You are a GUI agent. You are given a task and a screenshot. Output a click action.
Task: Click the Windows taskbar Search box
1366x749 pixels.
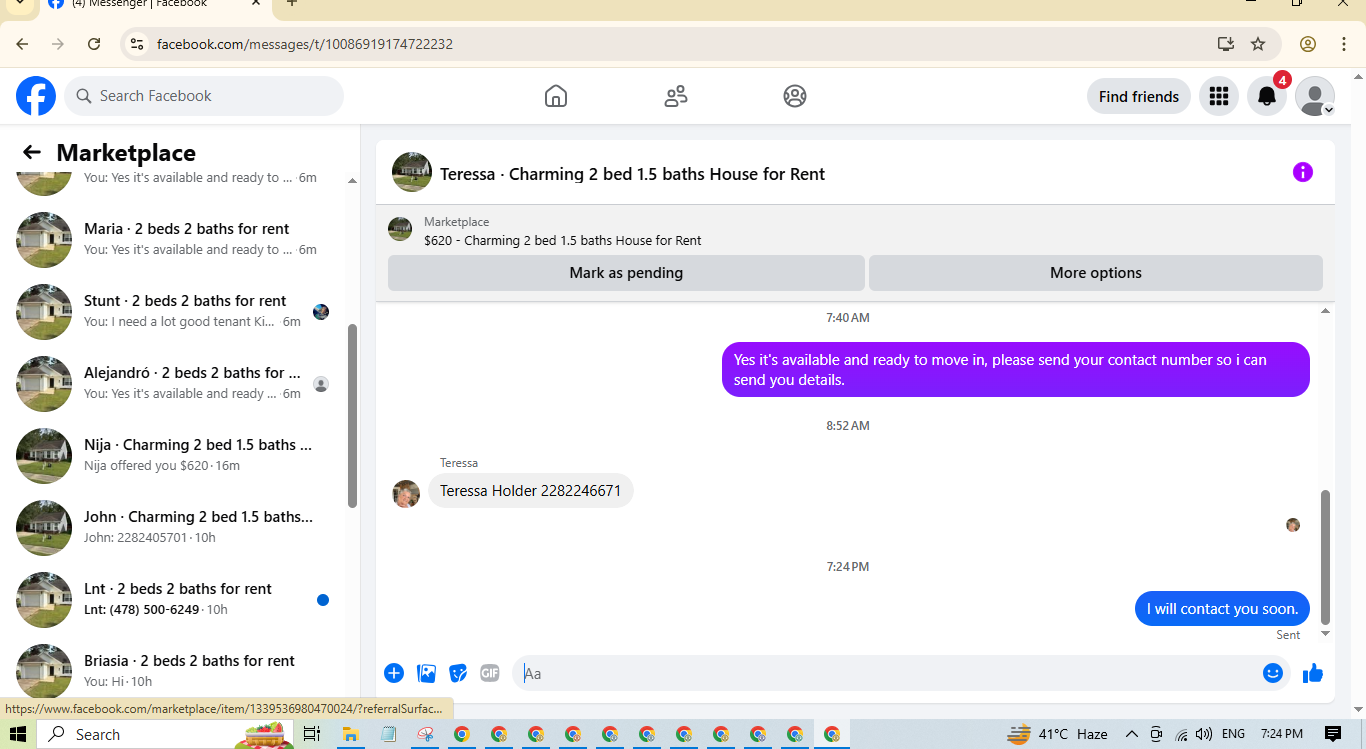point(165,734)
